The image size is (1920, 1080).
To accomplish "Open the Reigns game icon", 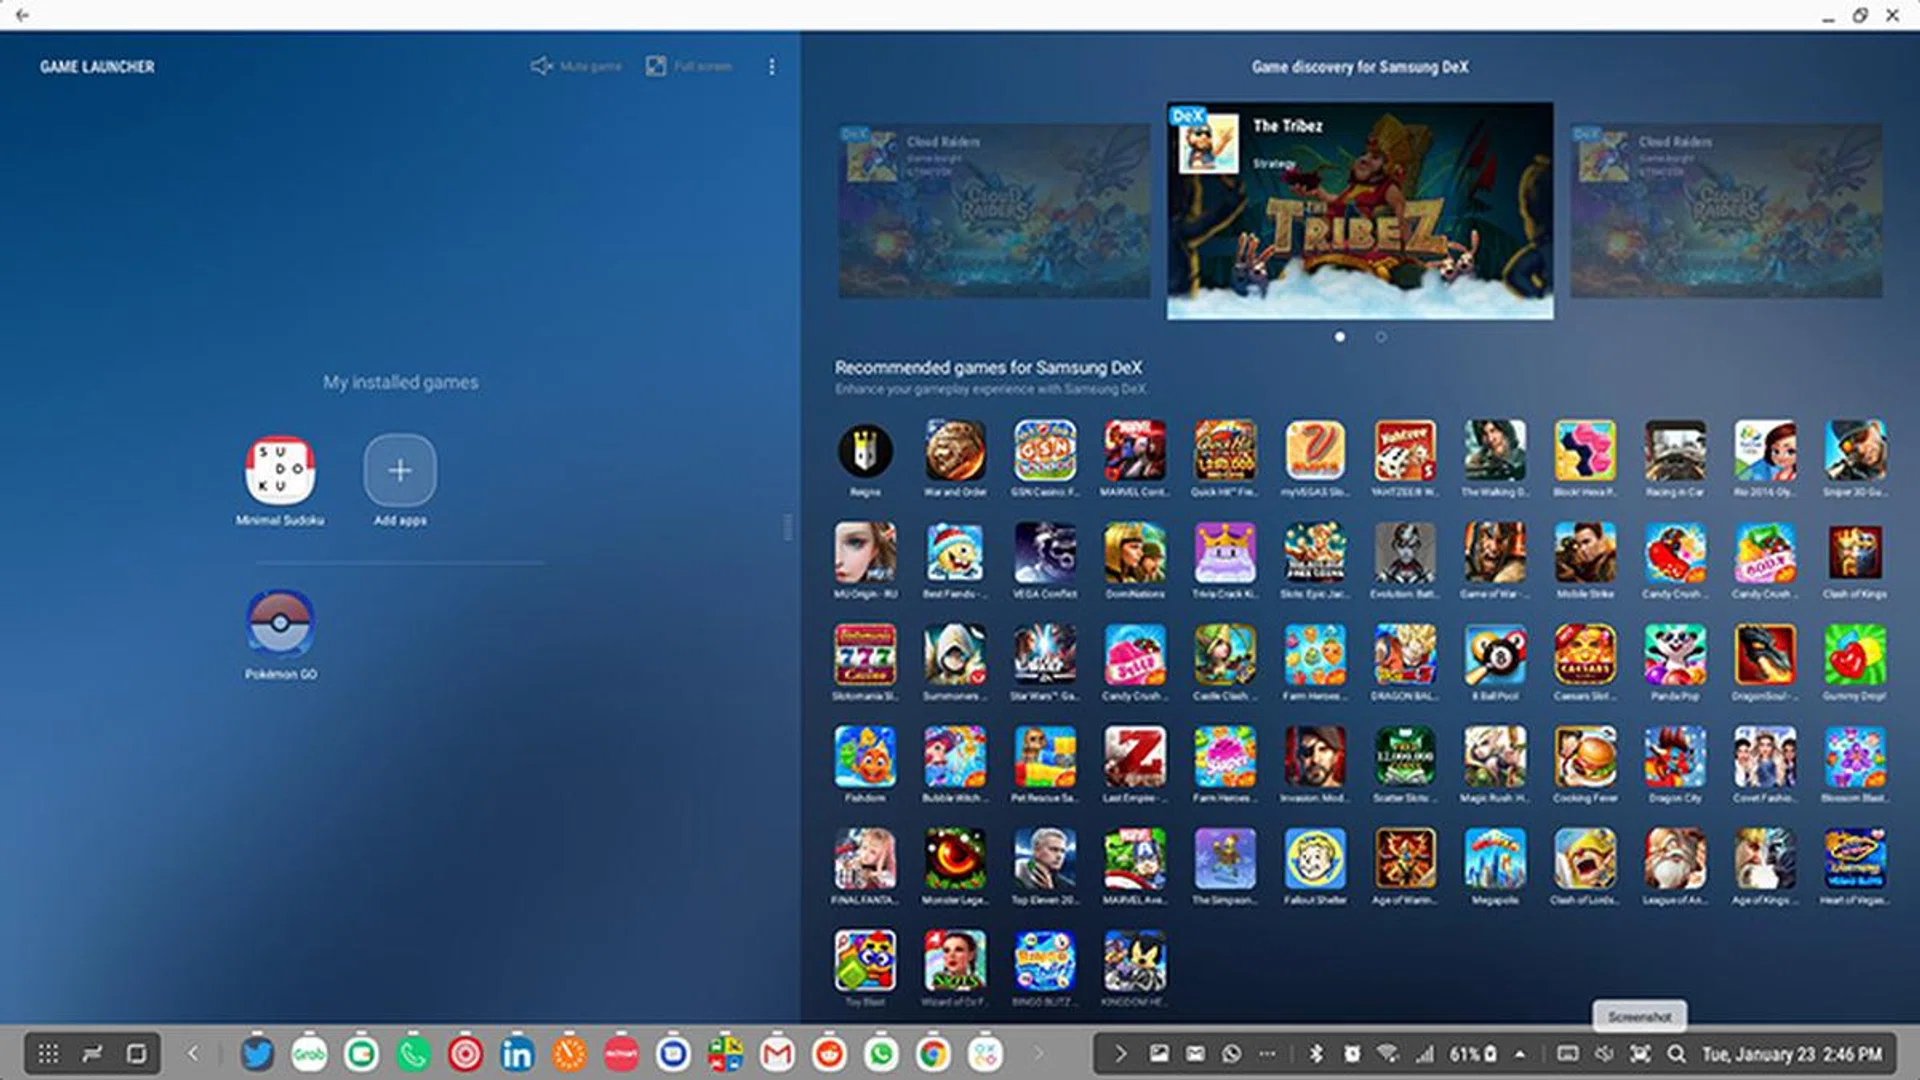I will coord(865,451).
